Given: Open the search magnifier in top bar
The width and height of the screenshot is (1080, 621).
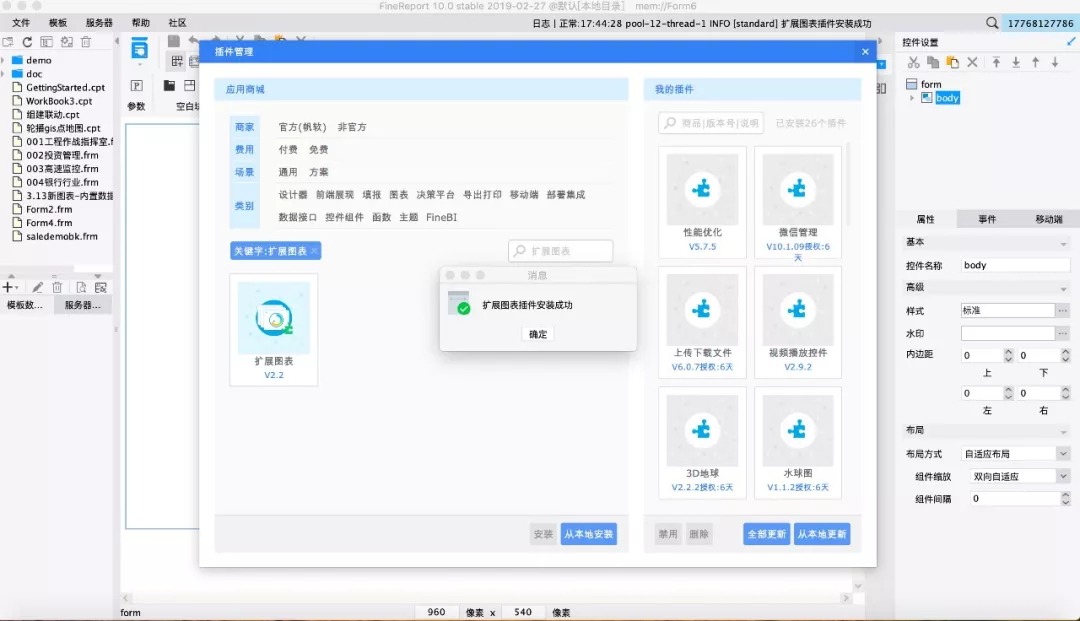Looking at the screenshot, I should [992, 23].
